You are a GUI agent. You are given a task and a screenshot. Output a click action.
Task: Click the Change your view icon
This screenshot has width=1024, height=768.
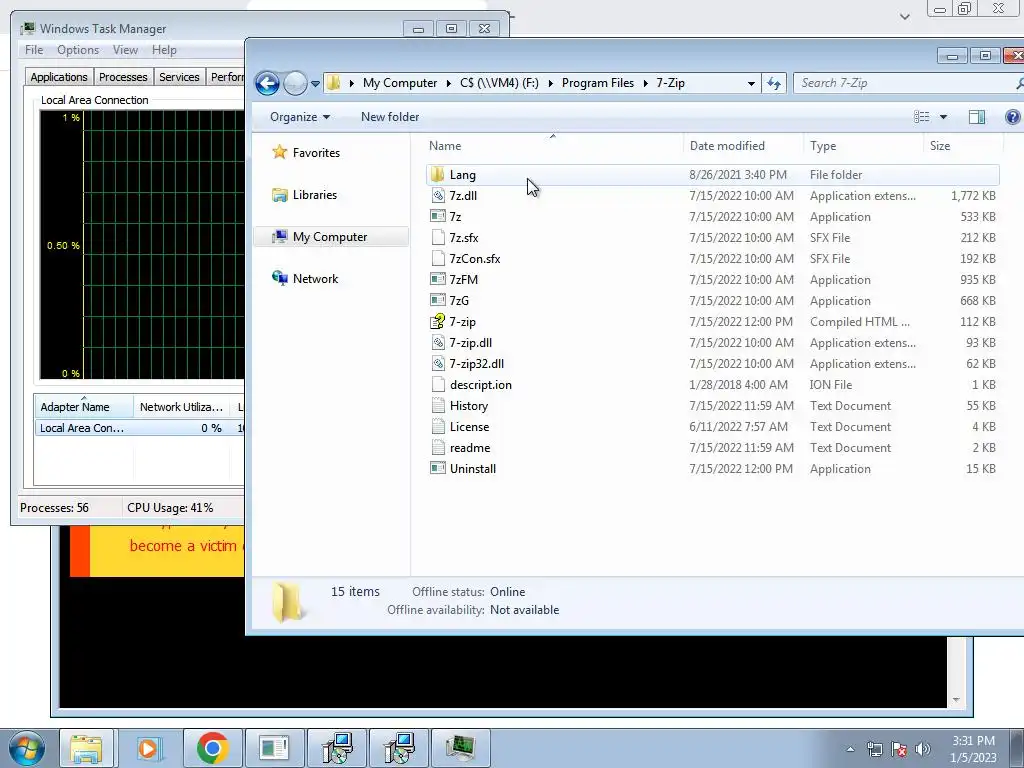[x=921, y=117]
